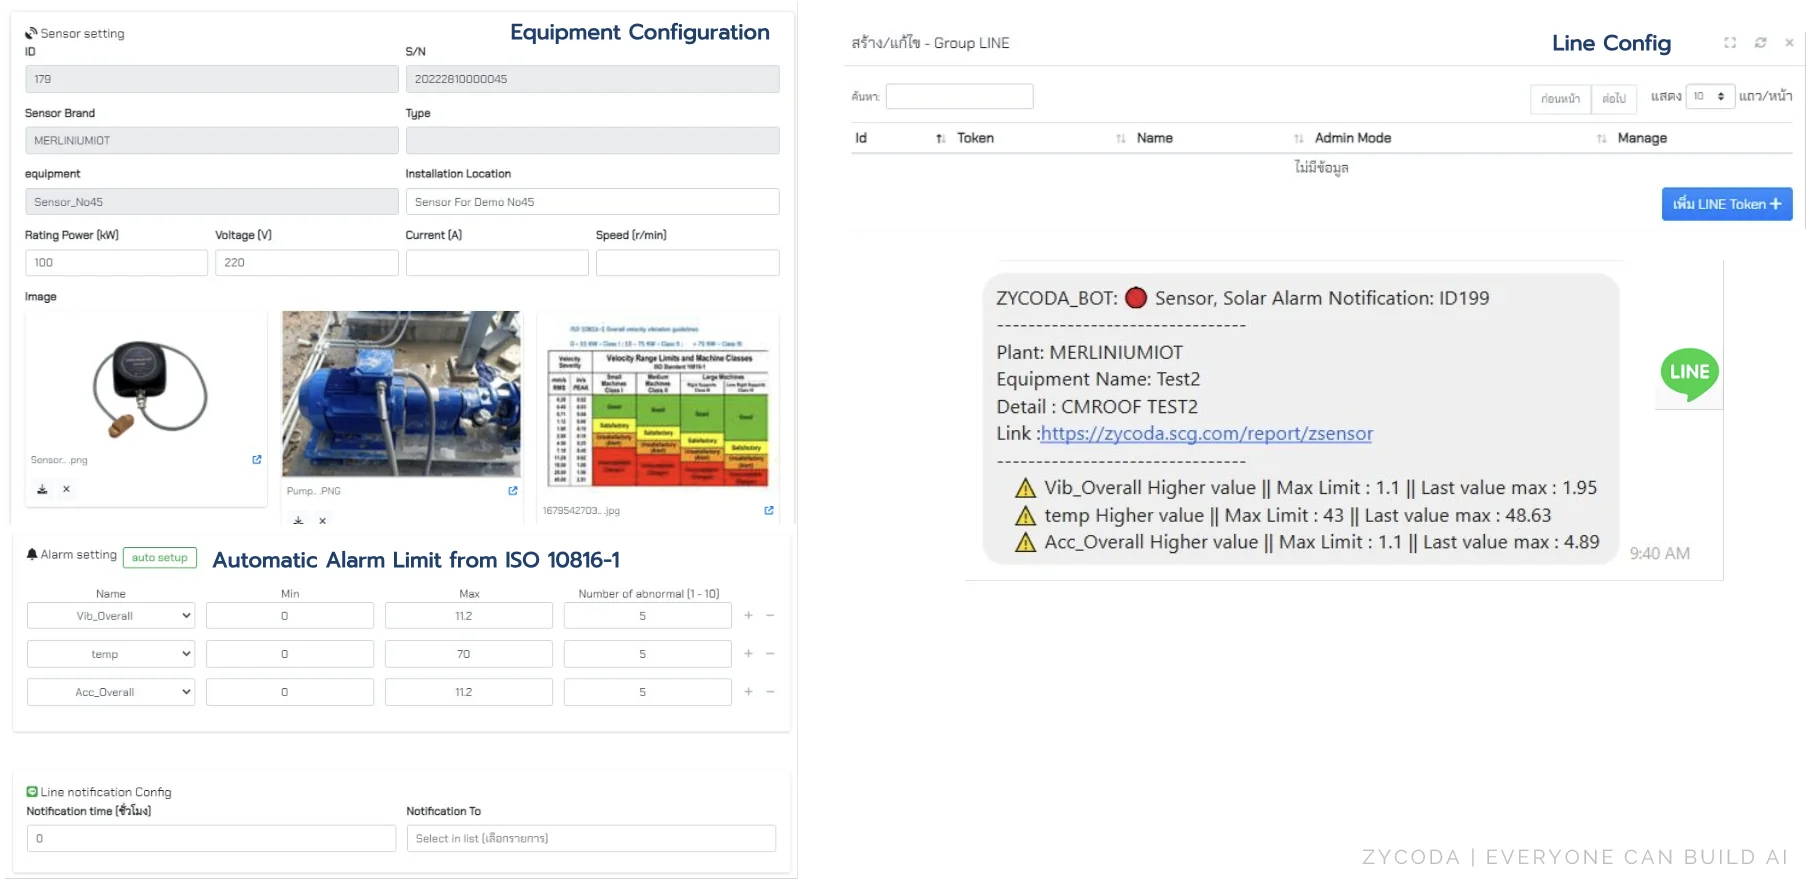
Task: Open the rows-per-page dropdown showing 10
Action: [1709, 97]
